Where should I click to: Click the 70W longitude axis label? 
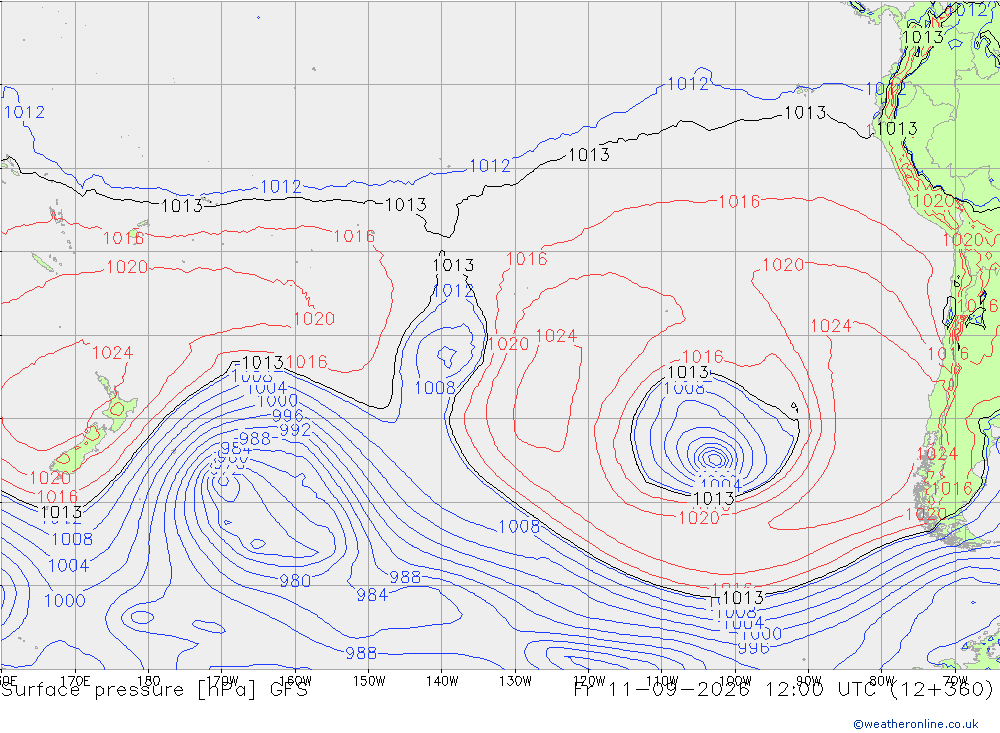(x=955, y=681)
